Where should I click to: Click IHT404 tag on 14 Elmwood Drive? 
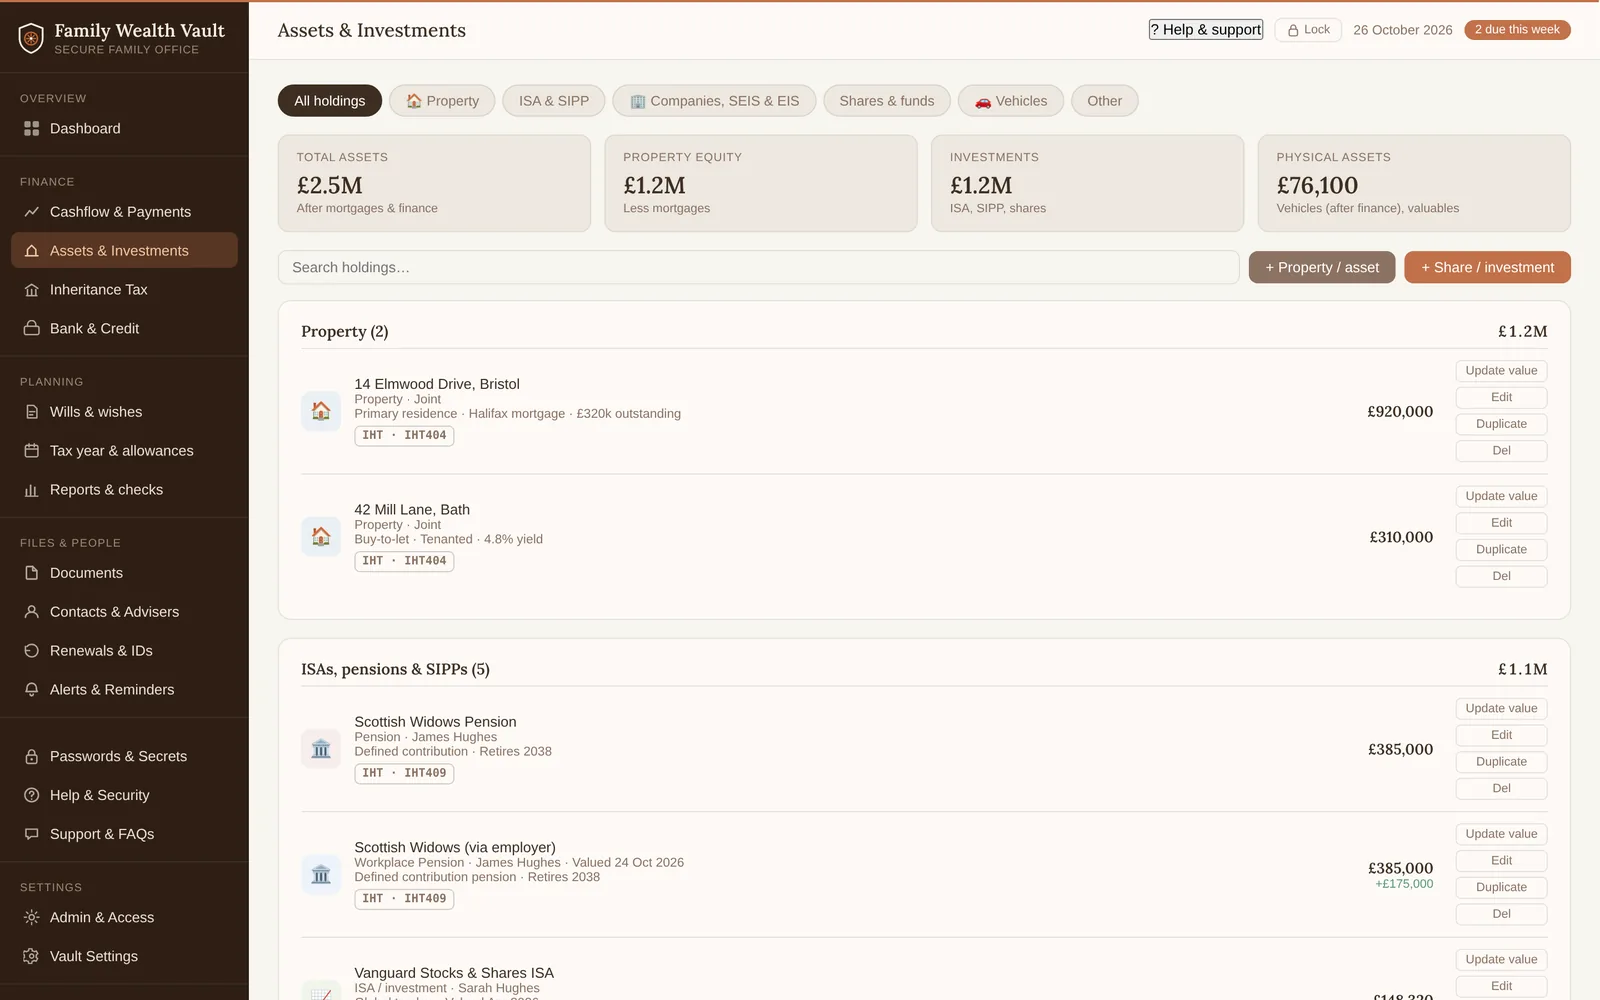[x=404, y=436]
